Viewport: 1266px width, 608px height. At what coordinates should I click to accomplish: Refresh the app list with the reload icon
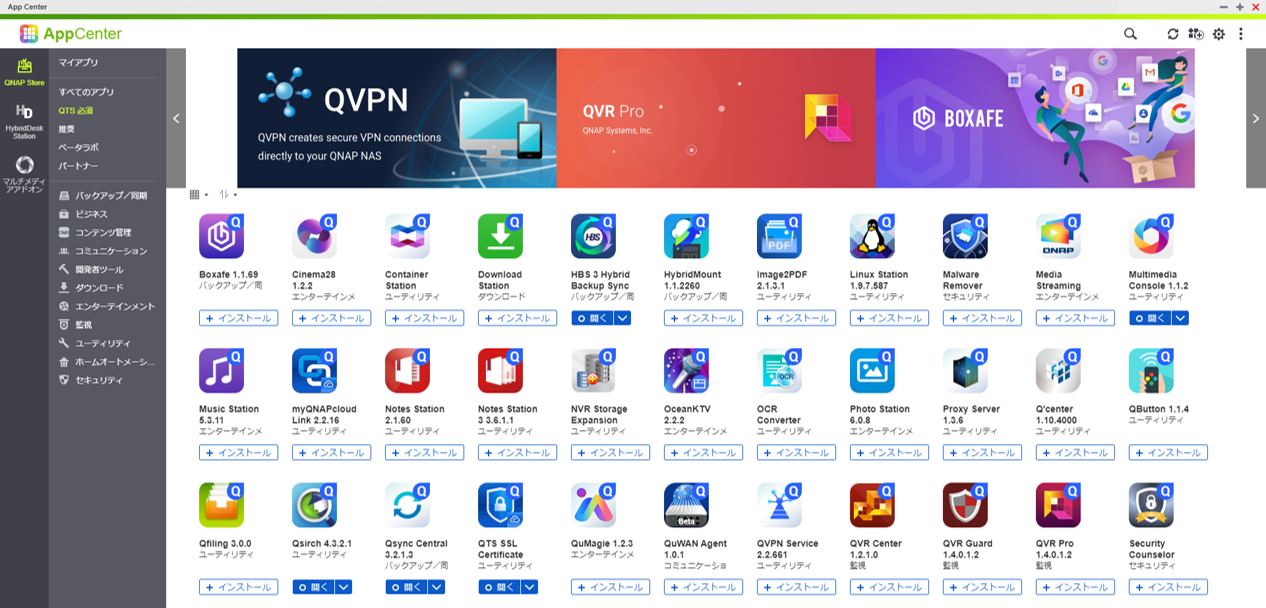[1173, 34]
